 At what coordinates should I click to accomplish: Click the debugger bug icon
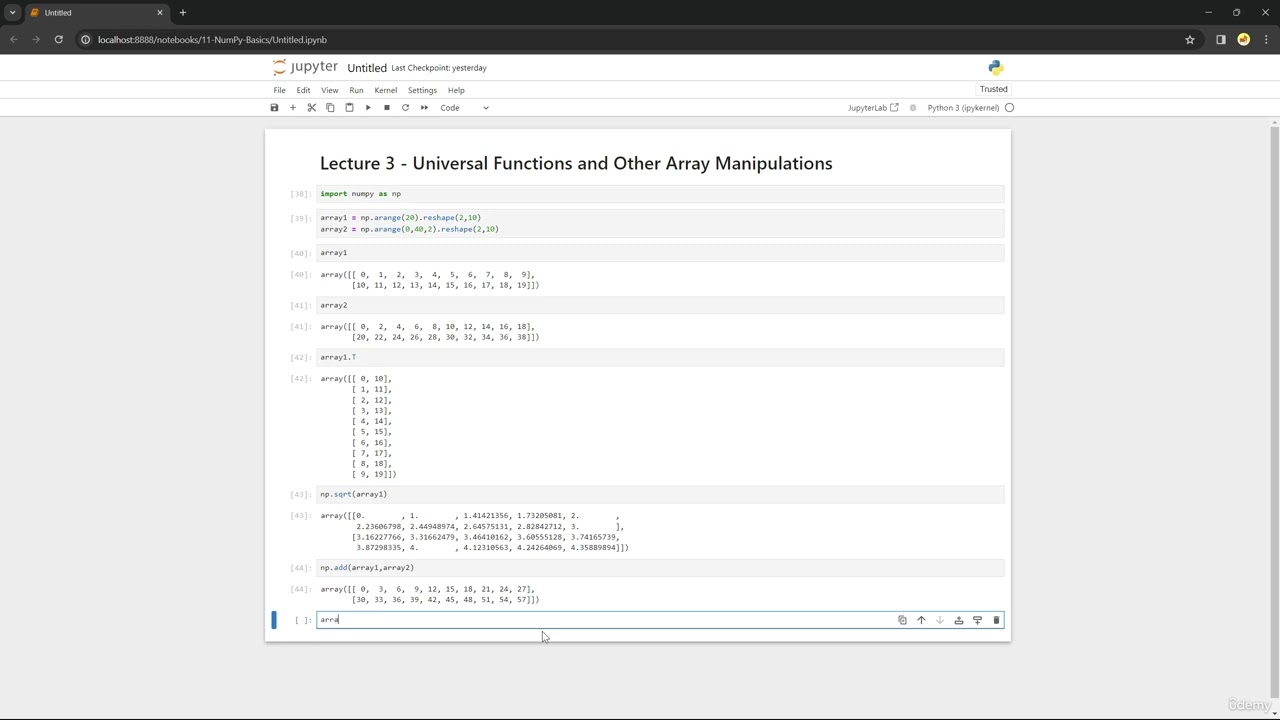(913, 107)
